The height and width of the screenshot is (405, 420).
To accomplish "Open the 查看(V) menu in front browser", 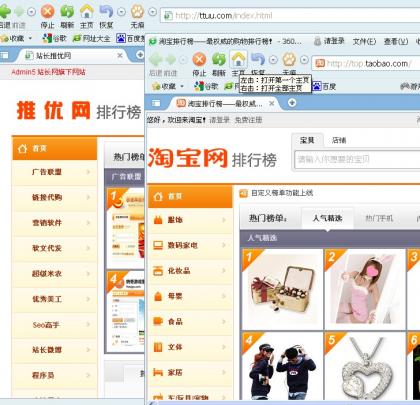I will tap(396, 41).
